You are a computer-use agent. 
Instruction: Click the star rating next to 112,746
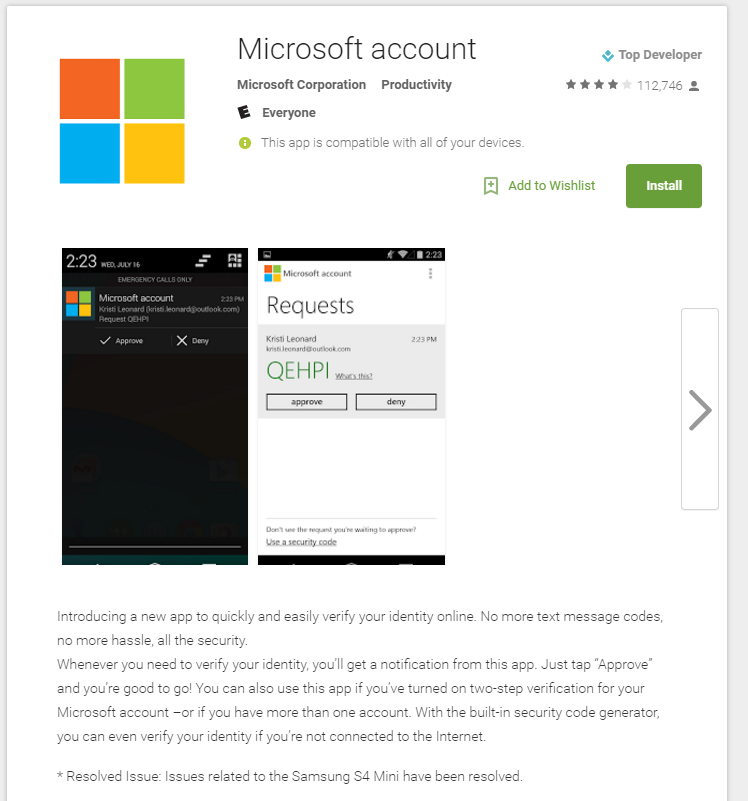tap(598, 84)
